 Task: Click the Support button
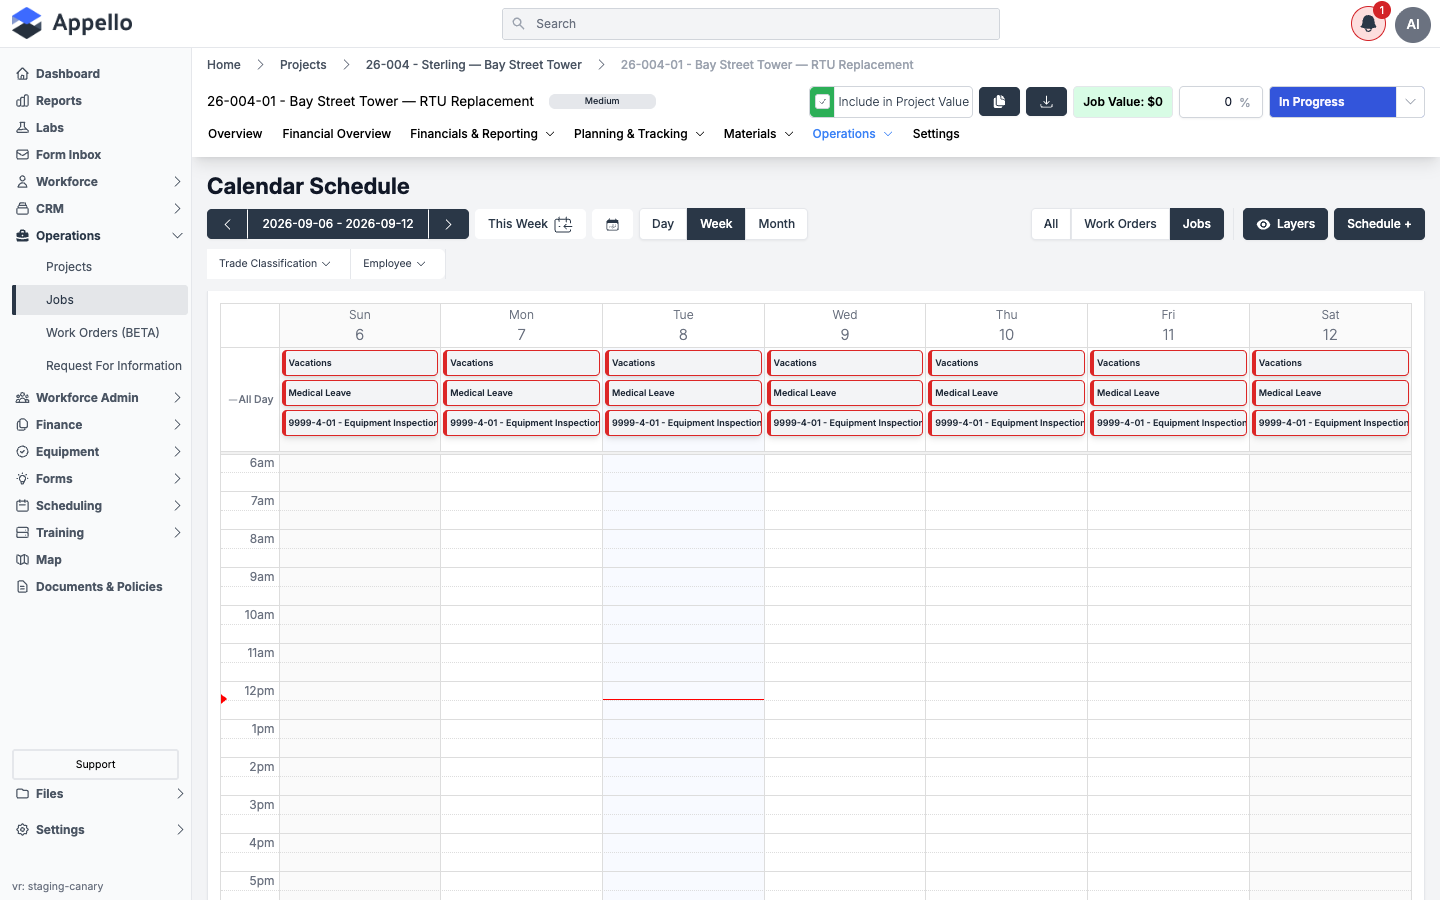tap(96, 765)
